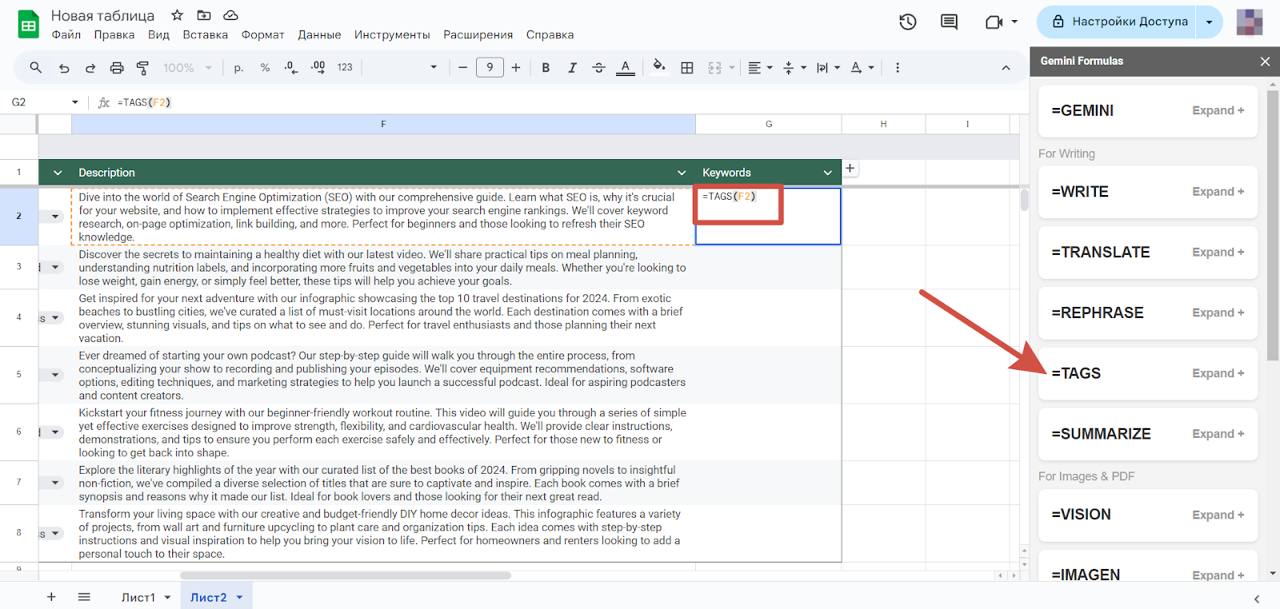Open horizontal align dropdown
The width and height of the screenshot is (1280, 609).
[760, 68]
